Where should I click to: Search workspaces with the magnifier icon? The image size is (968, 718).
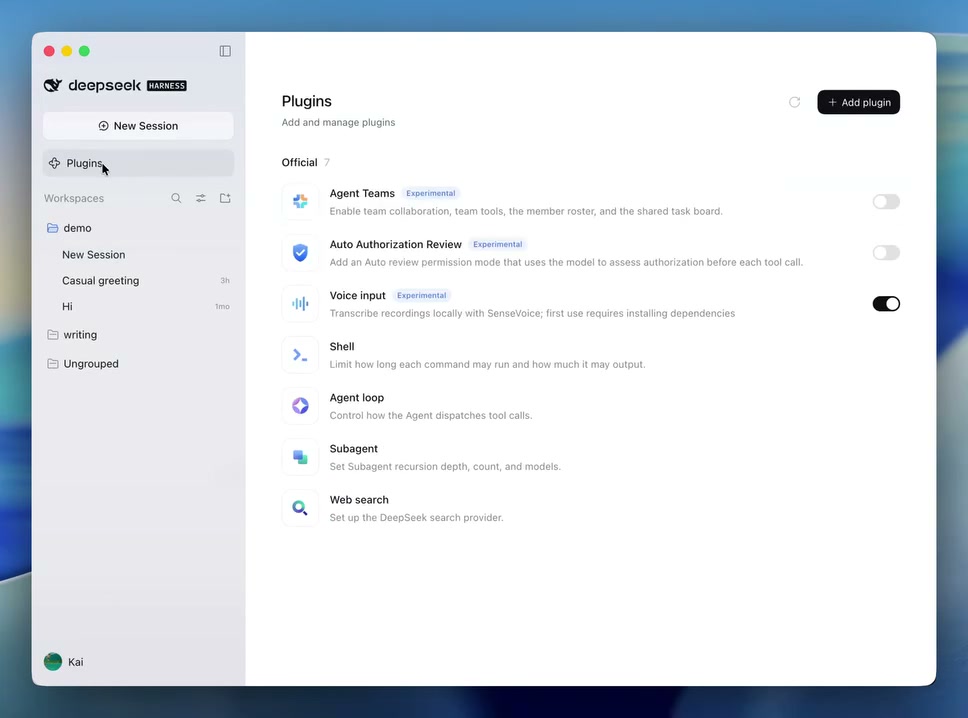pos(177,198)
